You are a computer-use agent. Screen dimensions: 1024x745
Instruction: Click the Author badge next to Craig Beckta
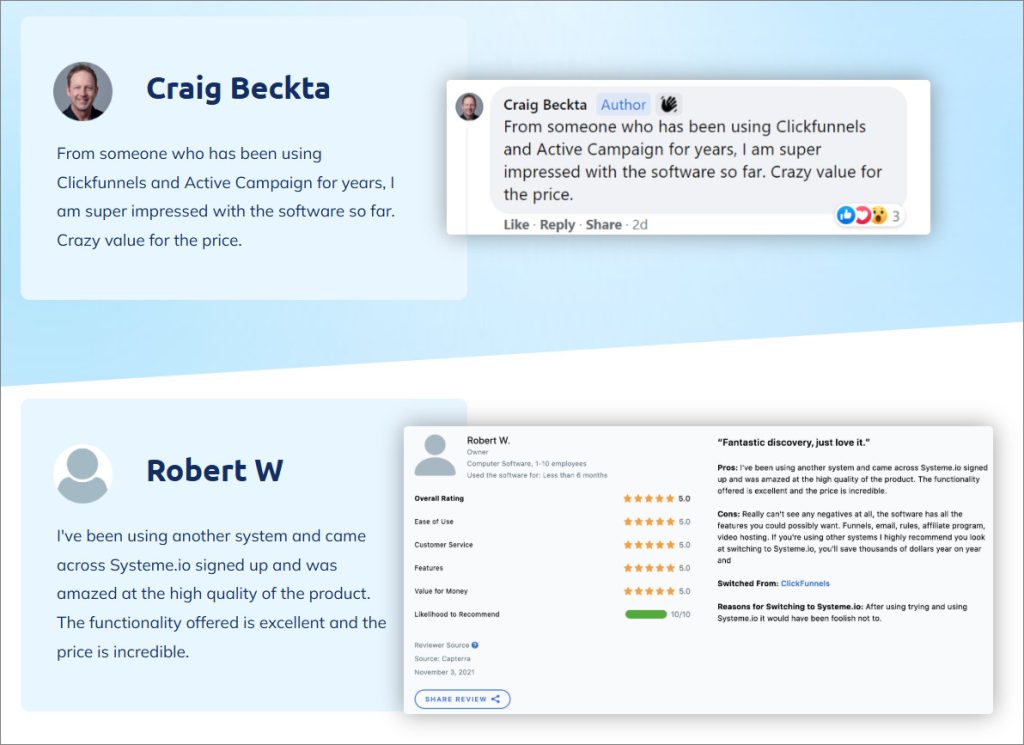(623, 104)
